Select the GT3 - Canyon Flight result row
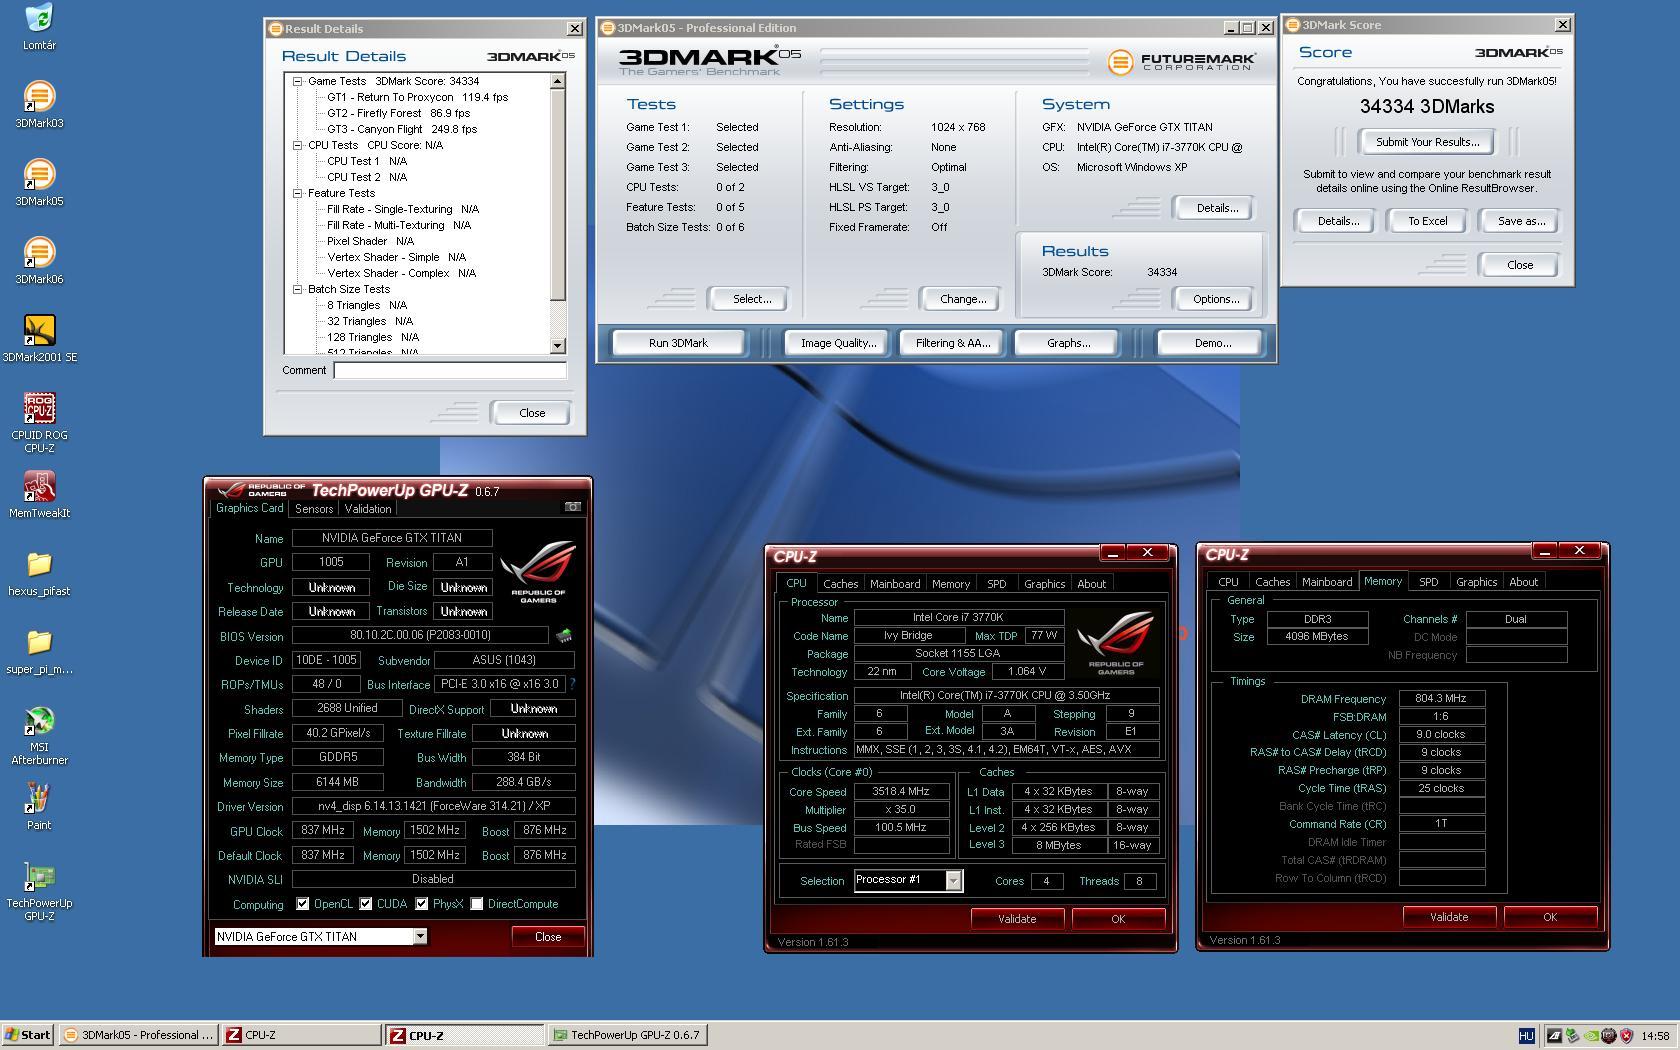Viewport: 1680px width, 1050px height. (x=402, y=129)
